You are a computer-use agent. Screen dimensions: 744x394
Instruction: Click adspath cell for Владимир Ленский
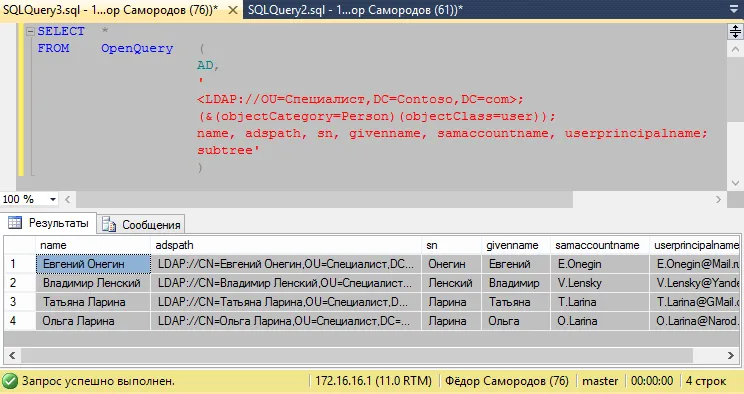(286, 283)
